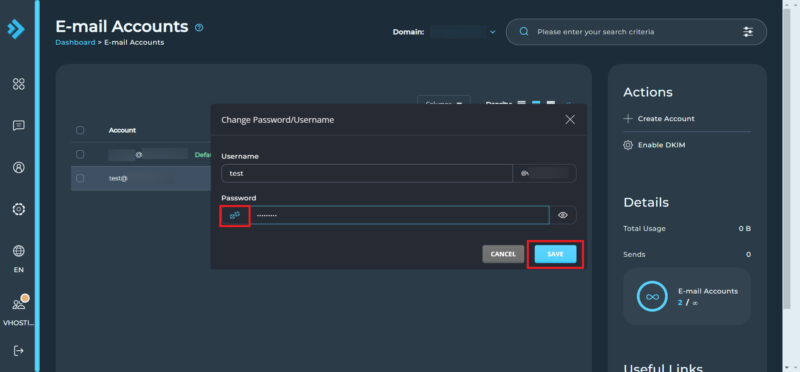Screen dimensions: 800x372
Task: Check the default account row checkbox
Action: point(80,154)
